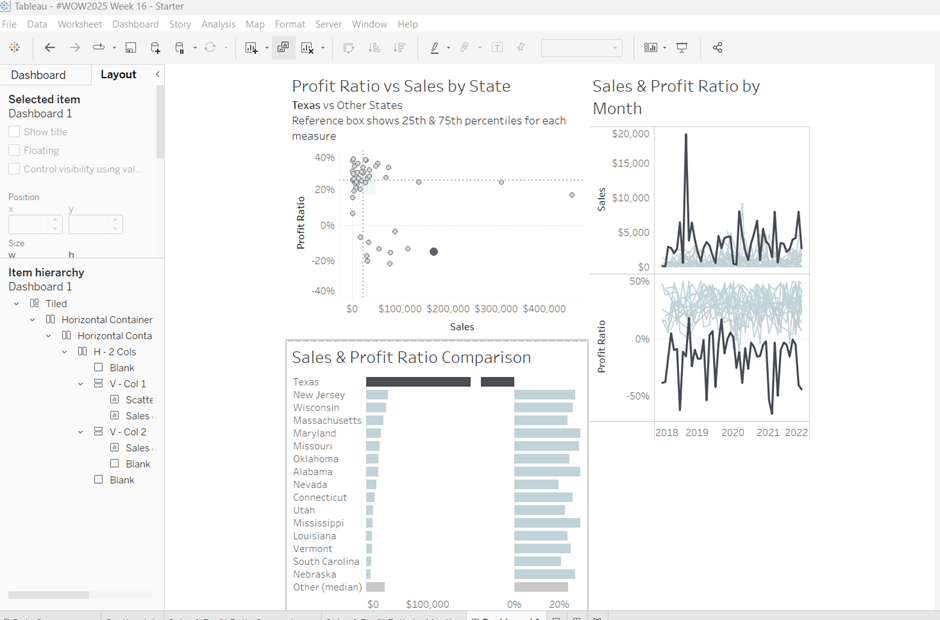Viewport: 940px width, 620px height.
Task: Click the Highlight pen icon
Action: pyautogui.click(x=434, y=47)
